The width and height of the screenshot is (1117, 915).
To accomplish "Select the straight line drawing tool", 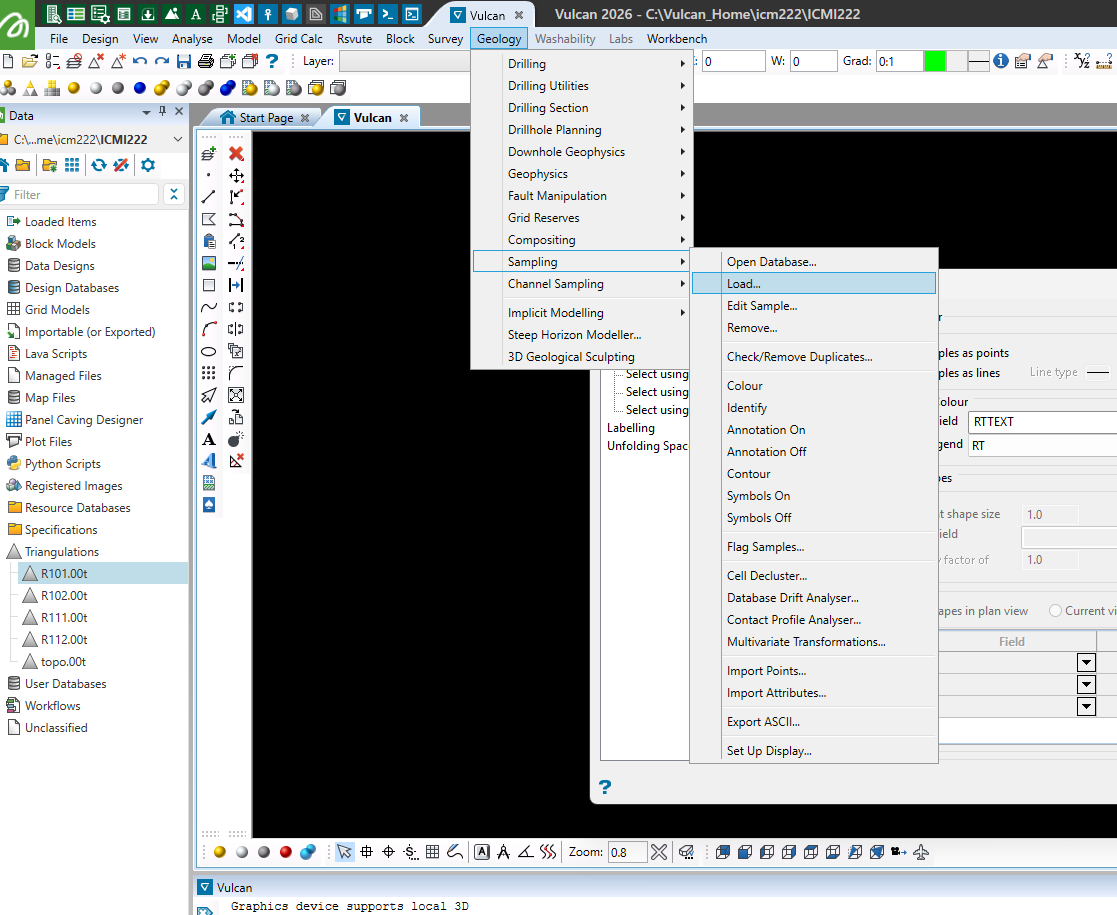I will pos(209,197).
